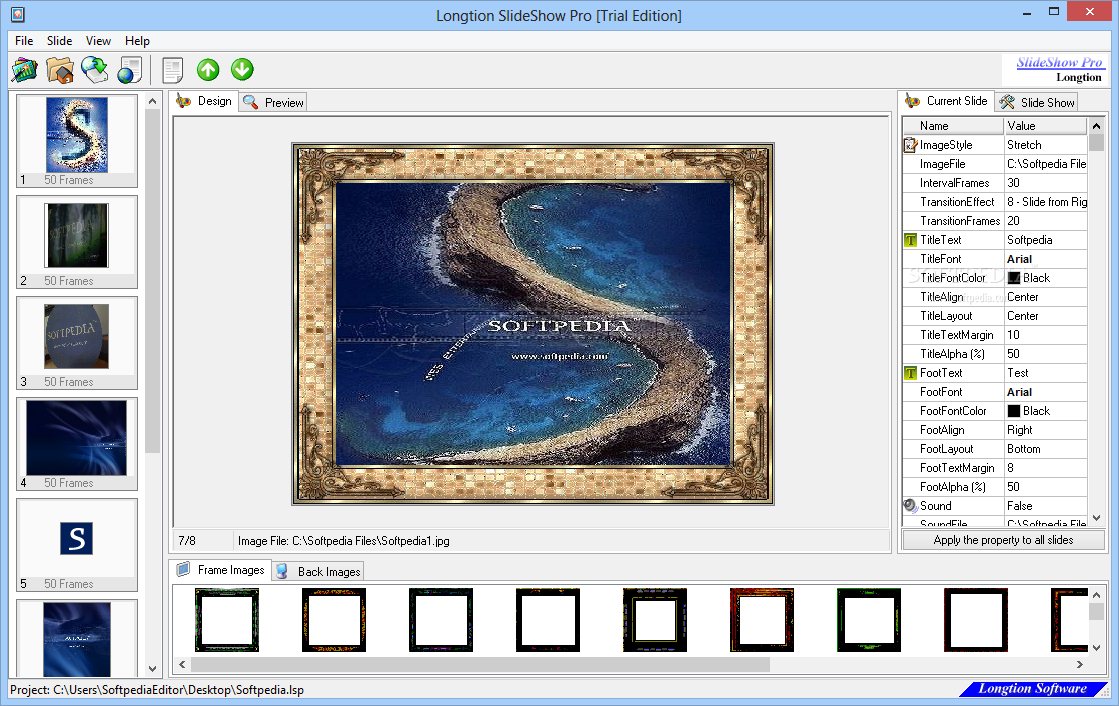
Task: Click the globe with green arrow icon
Action: pyautogui.click(x=94, y=70)
